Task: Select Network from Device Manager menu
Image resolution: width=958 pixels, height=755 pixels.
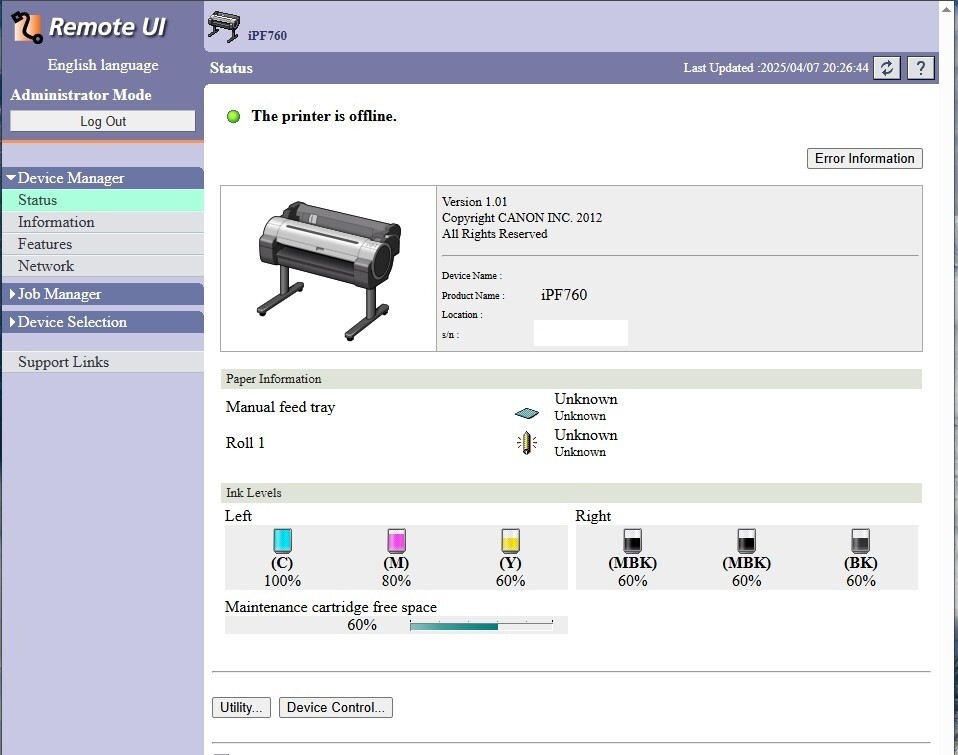Action: 46,266
